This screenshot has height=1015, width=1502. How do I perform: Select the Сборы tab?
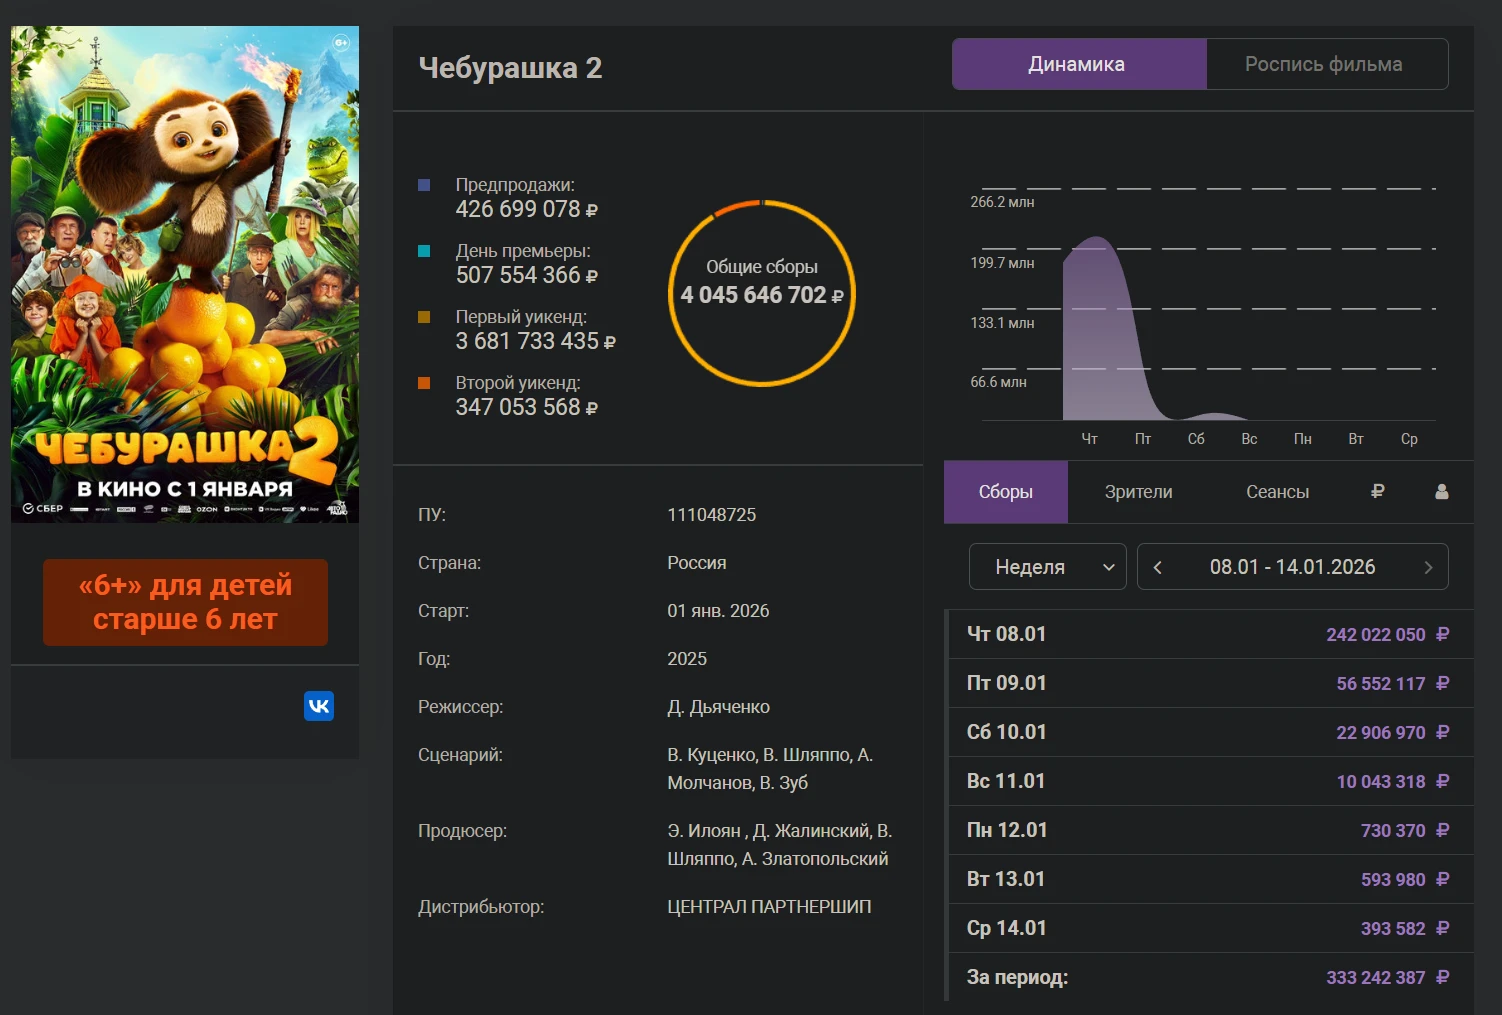[x=1005, y=492]
